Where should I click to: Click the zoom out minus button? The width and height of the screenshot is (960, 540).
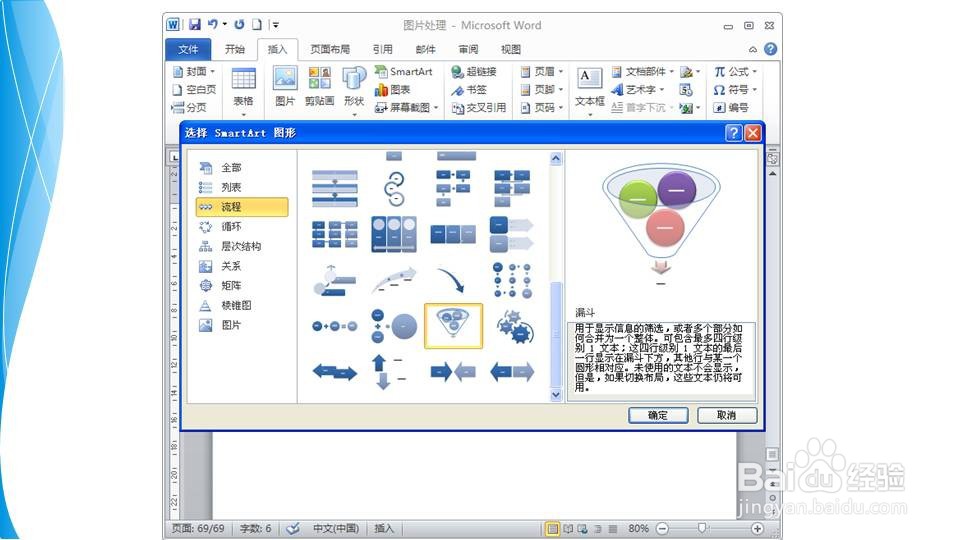click(662, 528)
